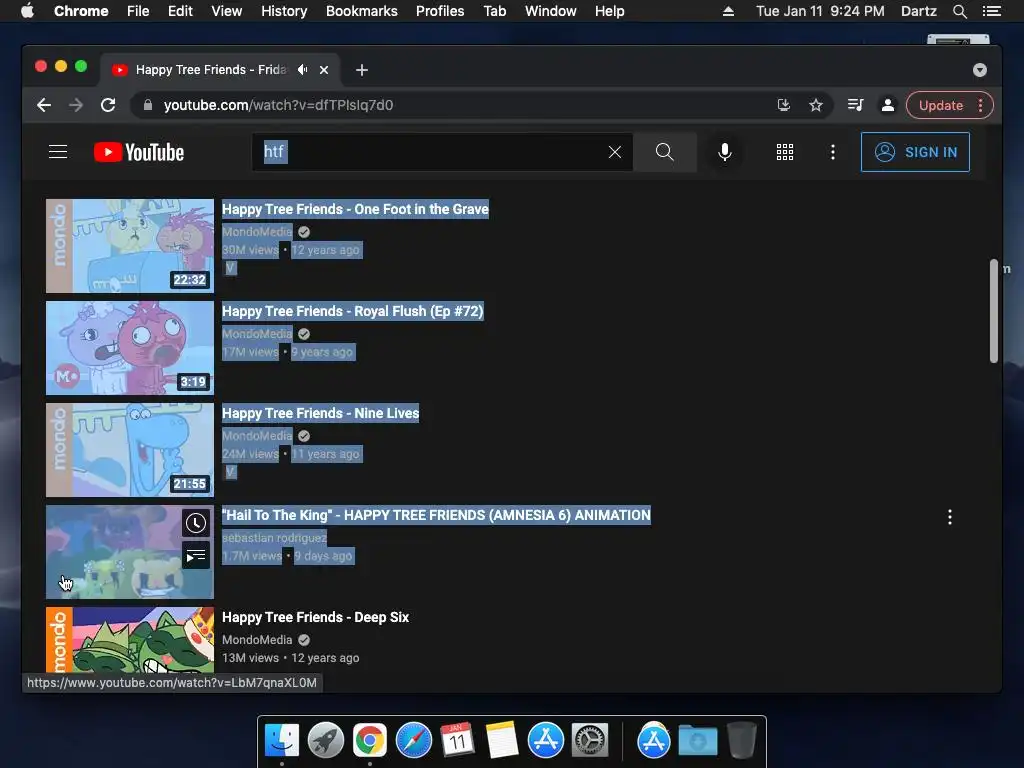
Task: Add Hail To The King to Watch later
Action: click(x=196, y=523)
